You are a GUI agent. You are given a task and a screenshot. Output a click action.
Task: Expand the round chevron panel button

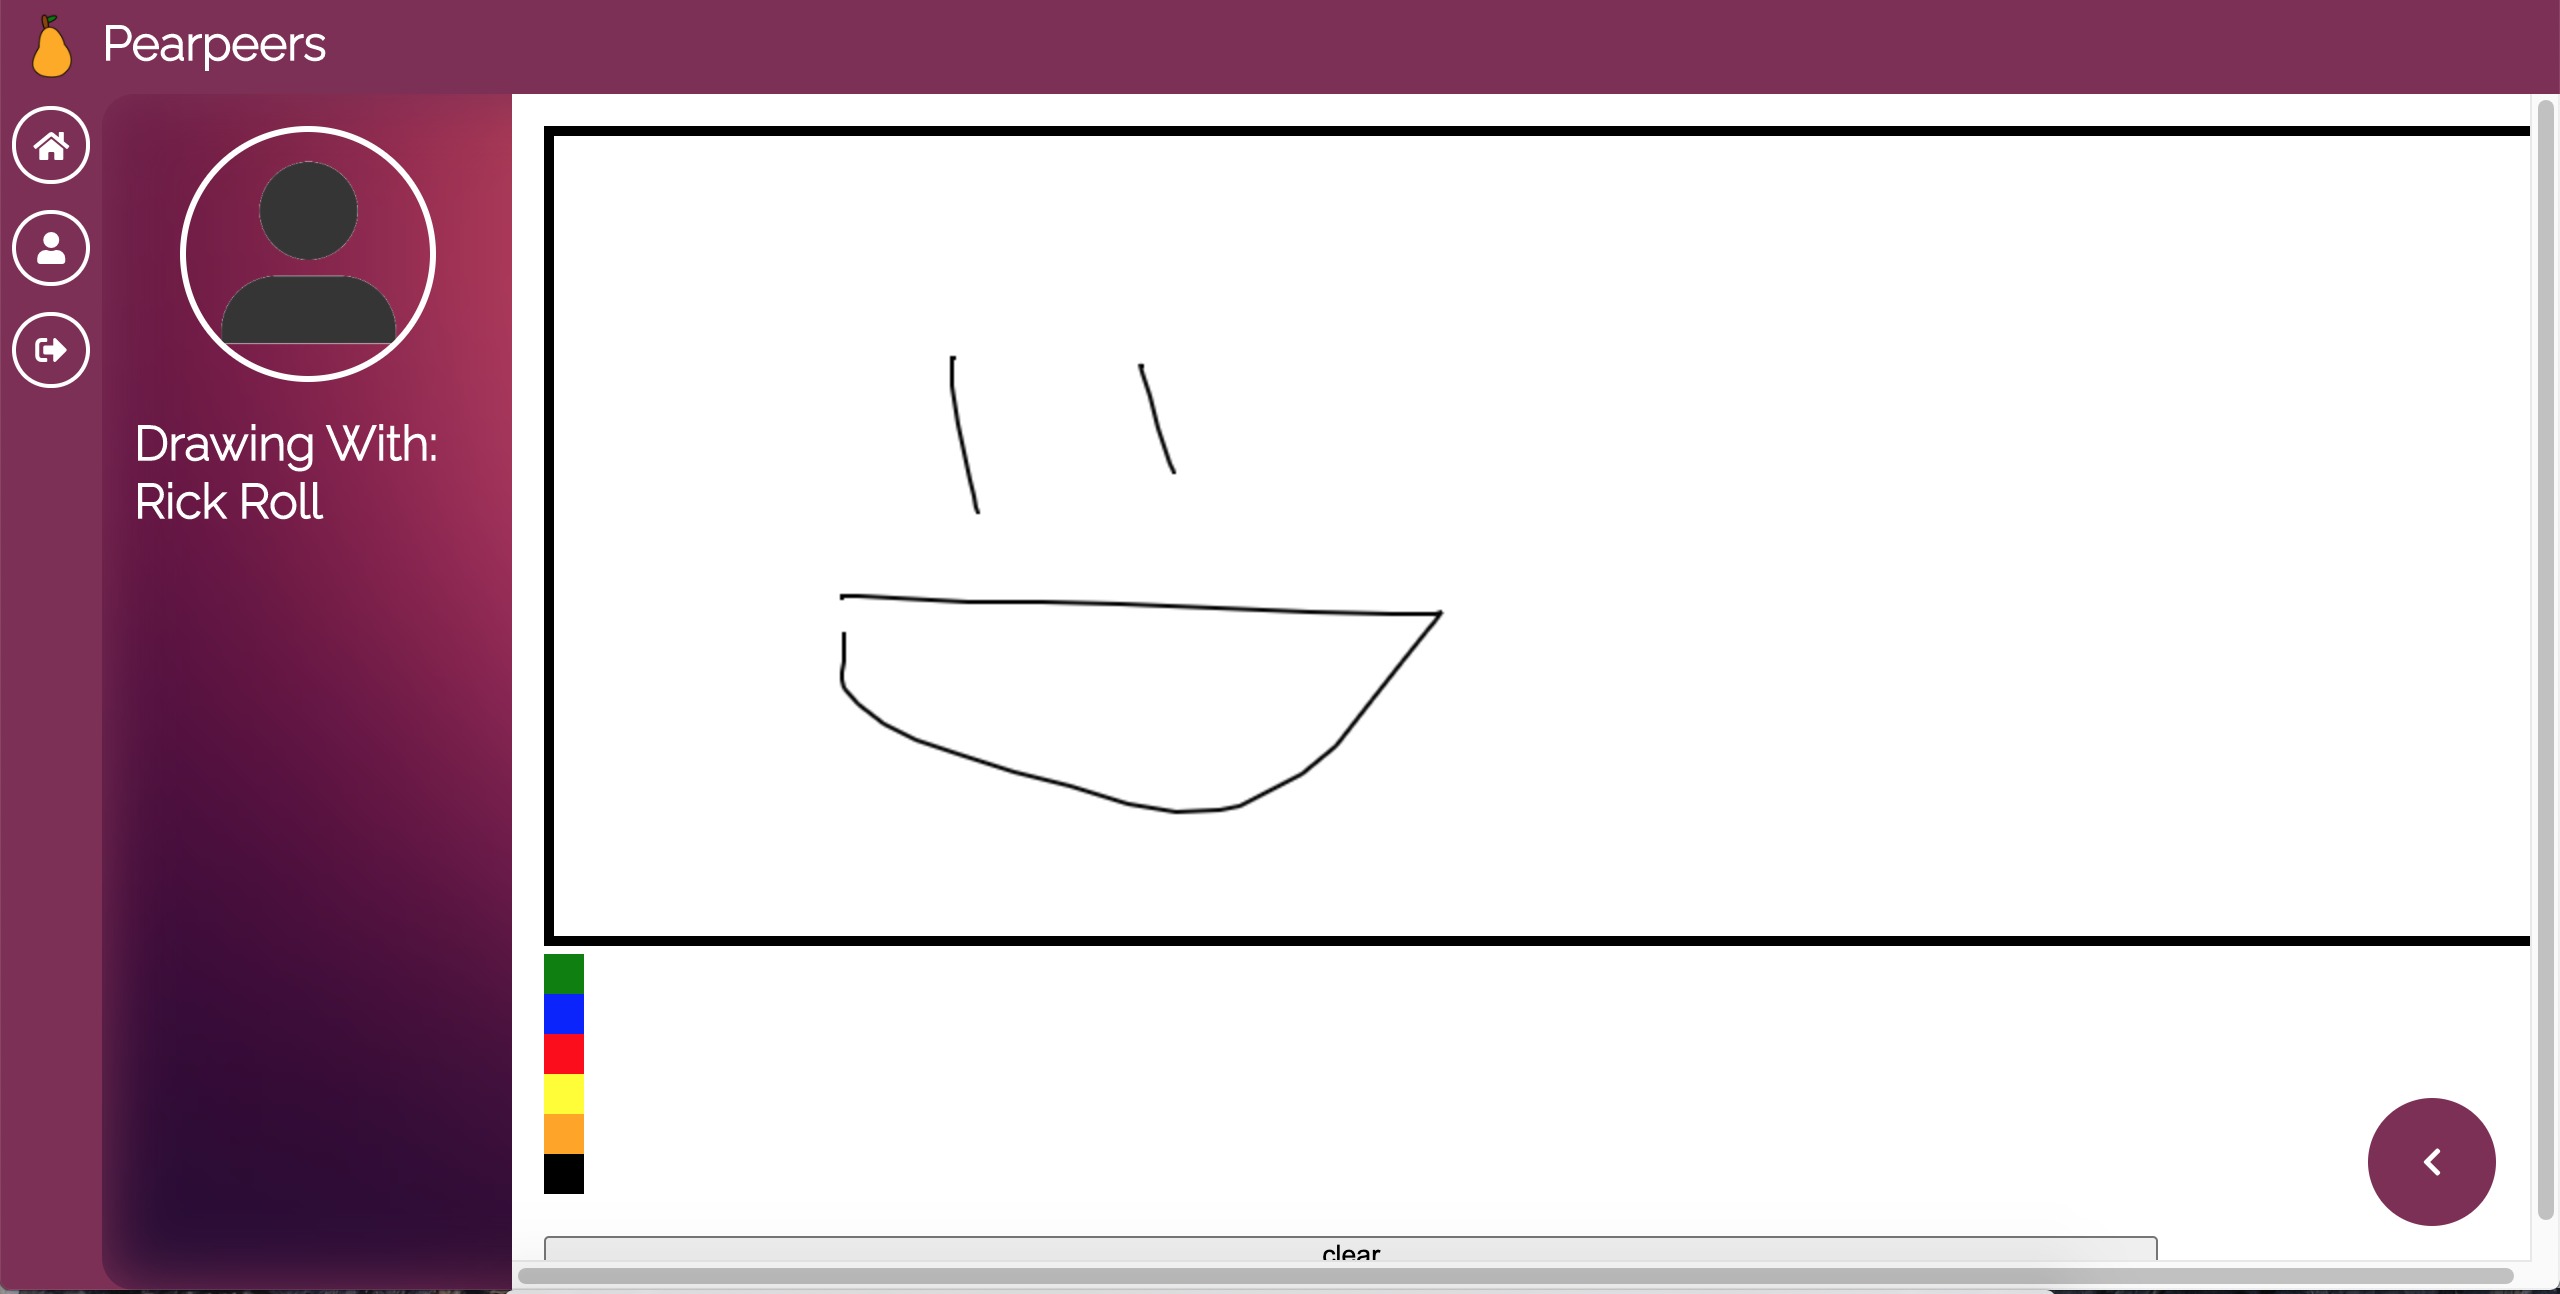point(2431,1162)
